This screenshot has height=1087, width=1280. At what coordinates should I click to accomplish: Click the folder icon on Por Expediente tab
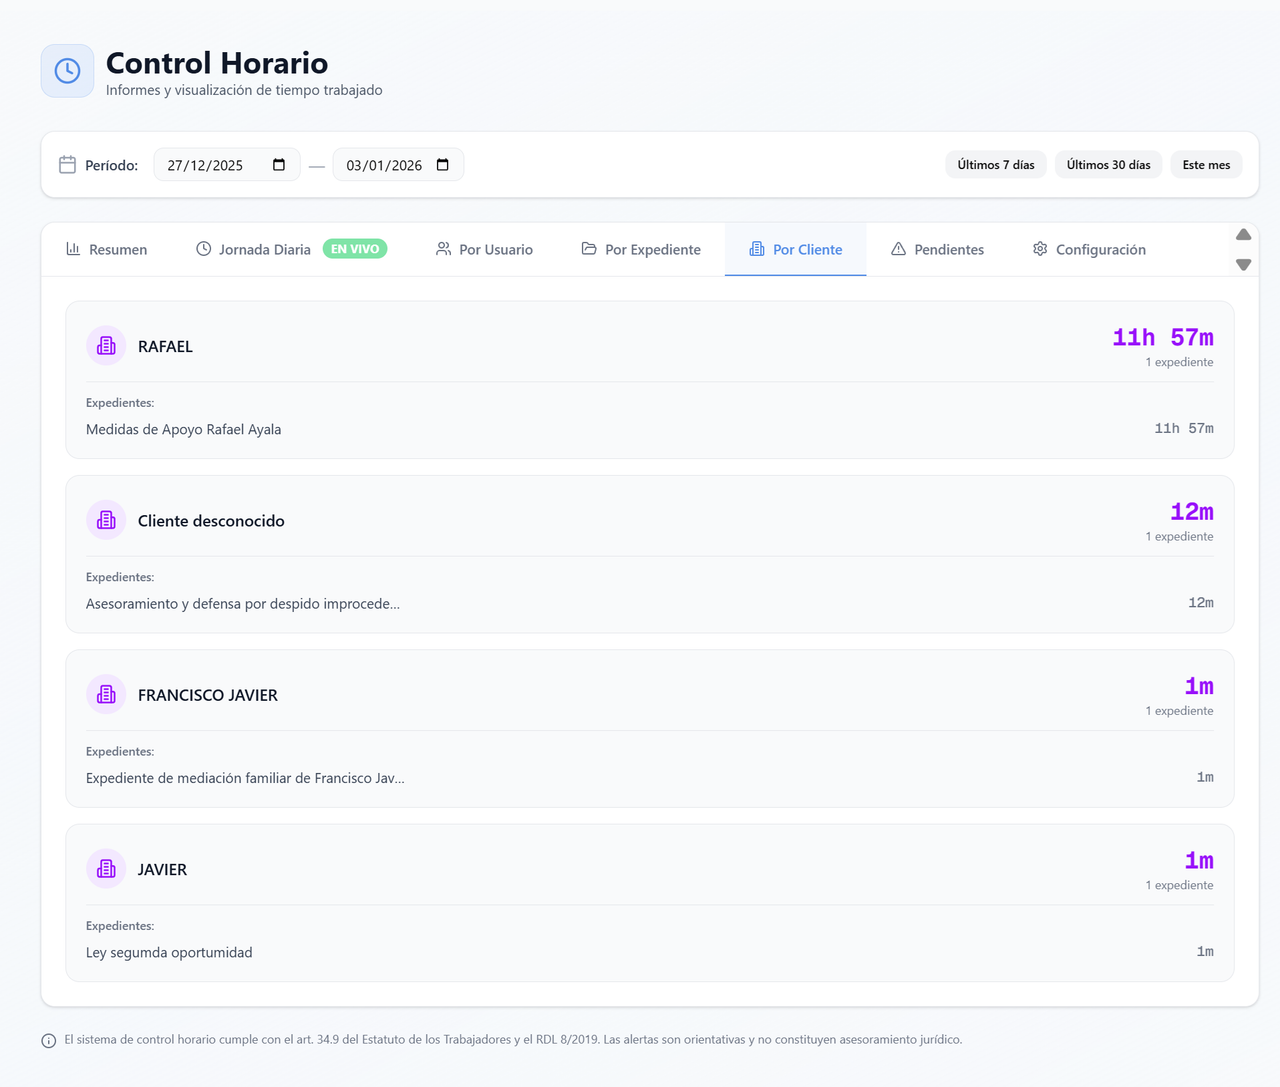pyautogui.click(x=588, y=249)
